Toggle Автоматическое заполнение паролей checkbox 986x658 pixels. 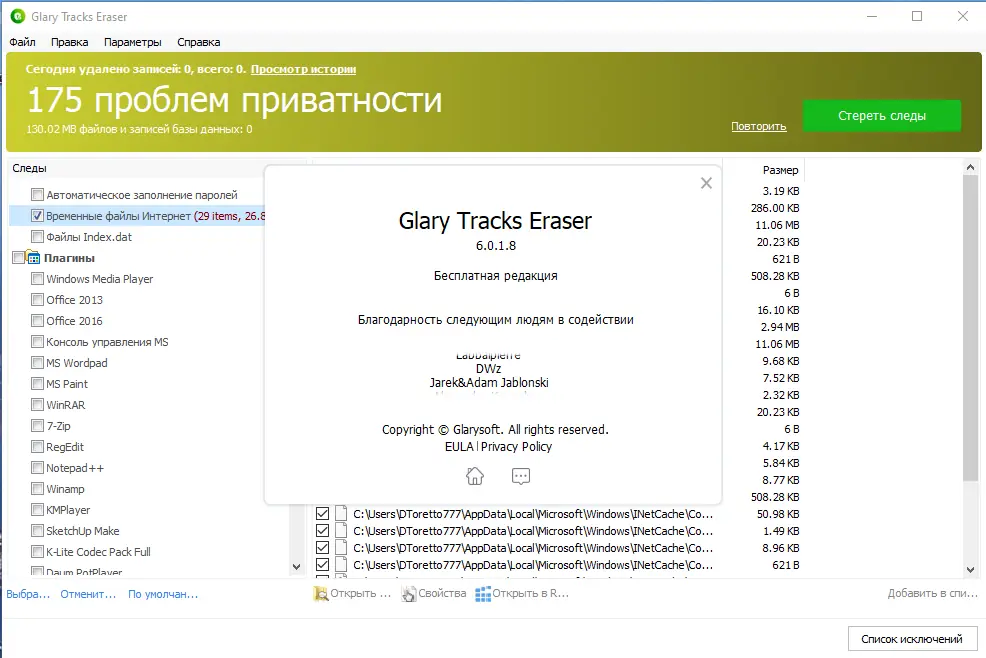(x=37, y=194)
